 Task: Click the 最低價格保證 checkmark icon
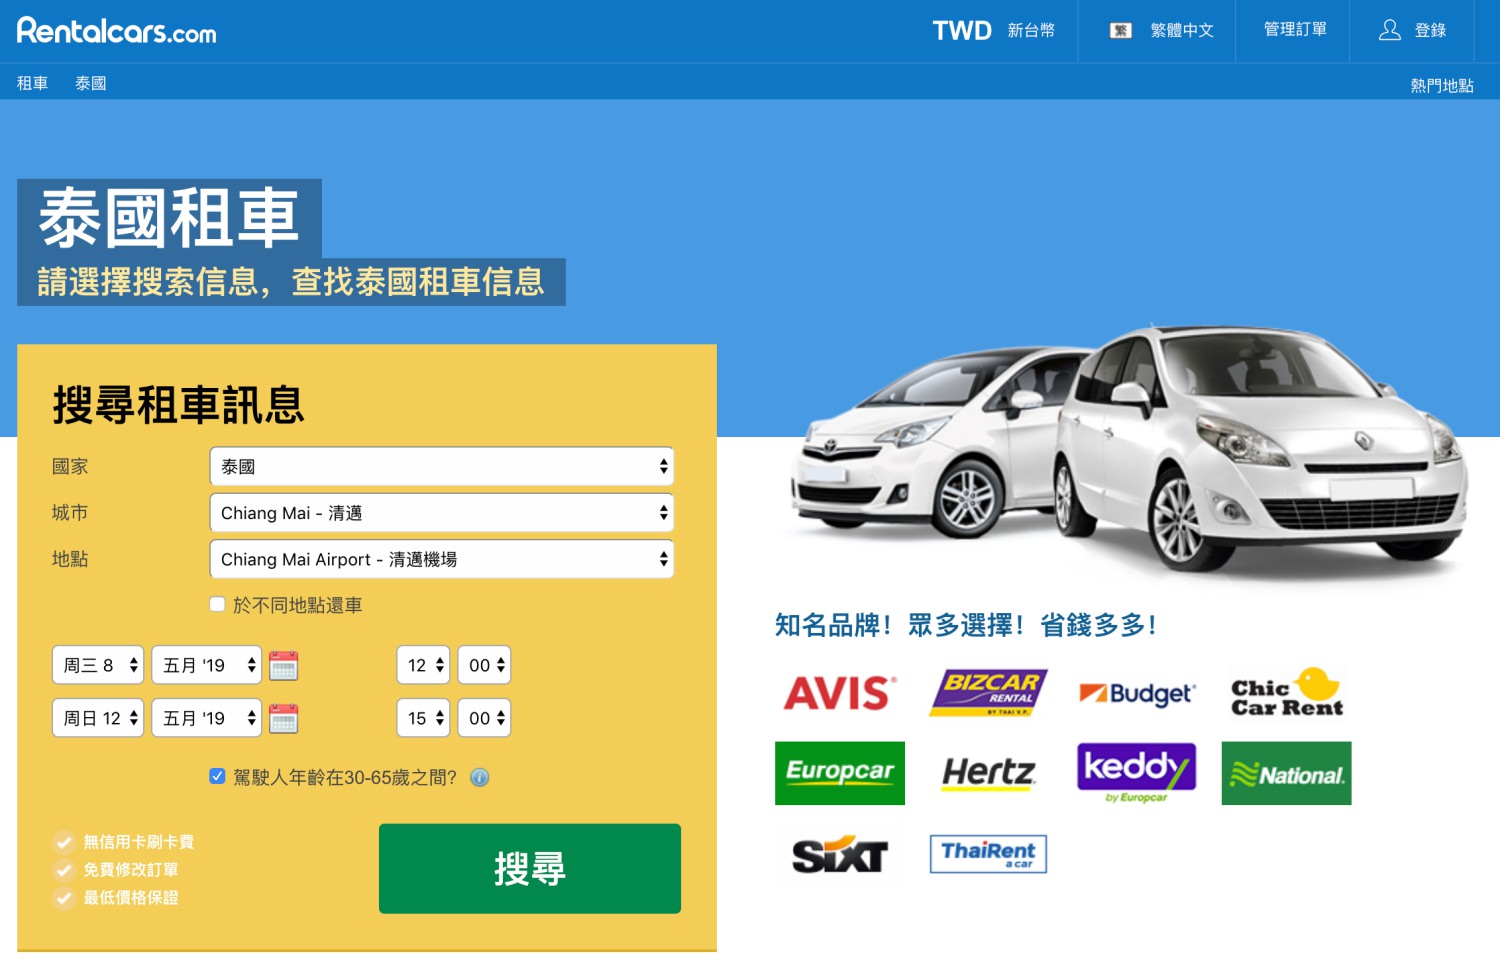coord(64,898)
